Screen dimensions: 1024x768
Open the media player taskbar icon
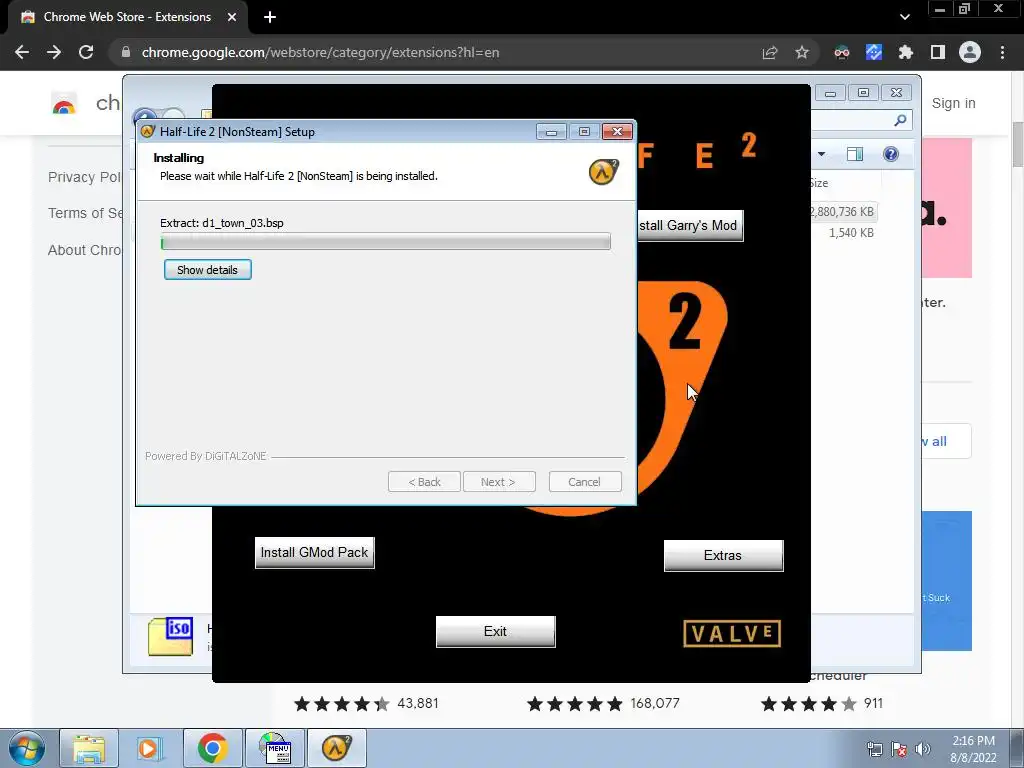[x=151, y=748]
